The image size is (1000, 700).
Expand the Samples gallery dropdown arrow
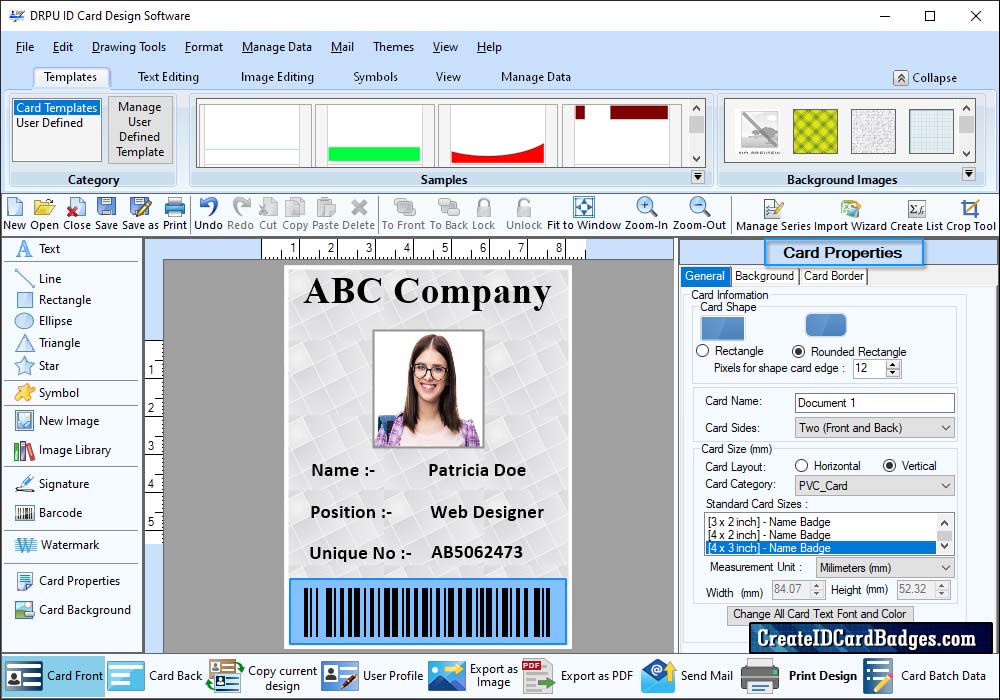(x=698, y=177)
